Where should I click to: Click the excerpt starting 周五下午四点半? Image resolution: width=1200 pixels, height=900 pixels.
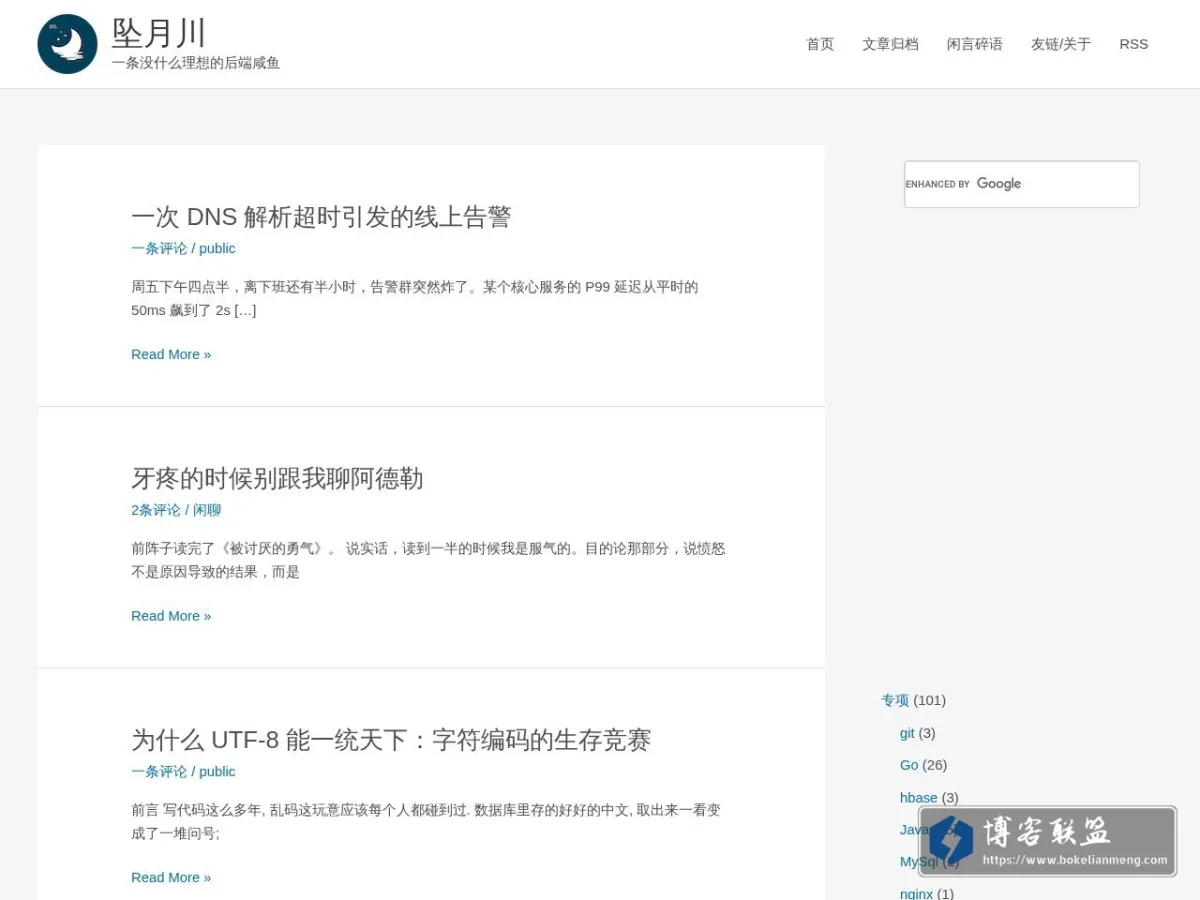pos(415,298)
